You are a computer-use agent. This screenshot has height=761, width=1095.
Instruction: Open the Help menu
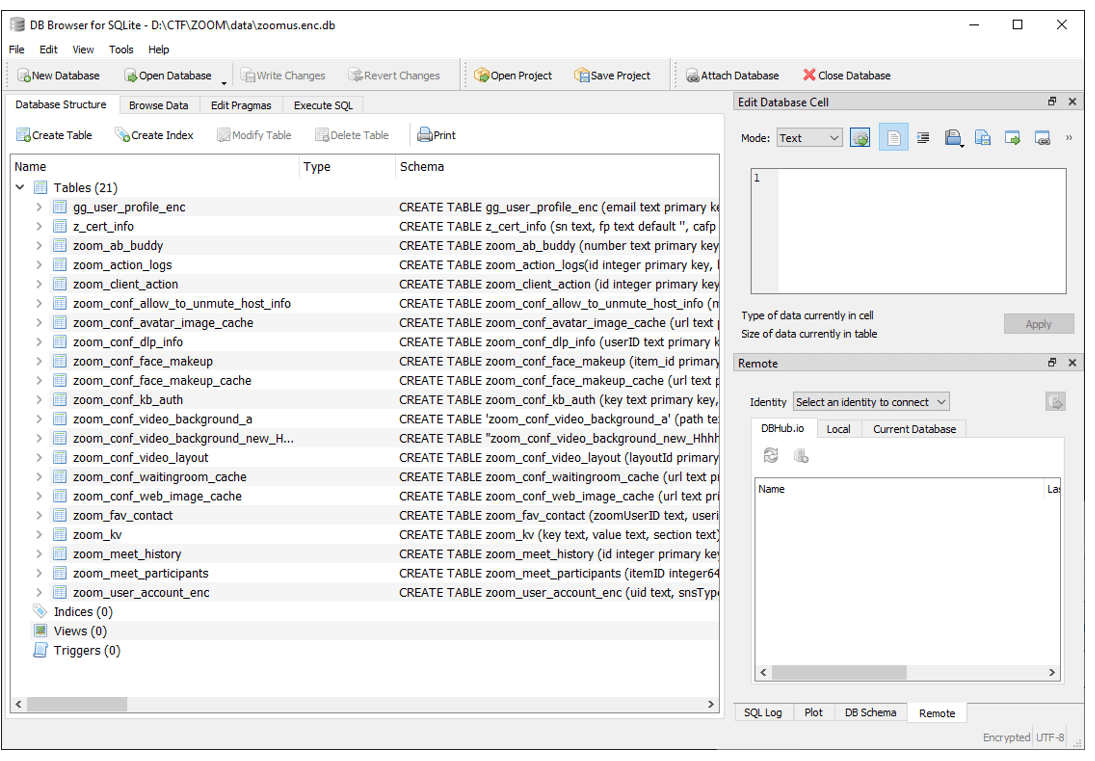[x=159, y=50]
